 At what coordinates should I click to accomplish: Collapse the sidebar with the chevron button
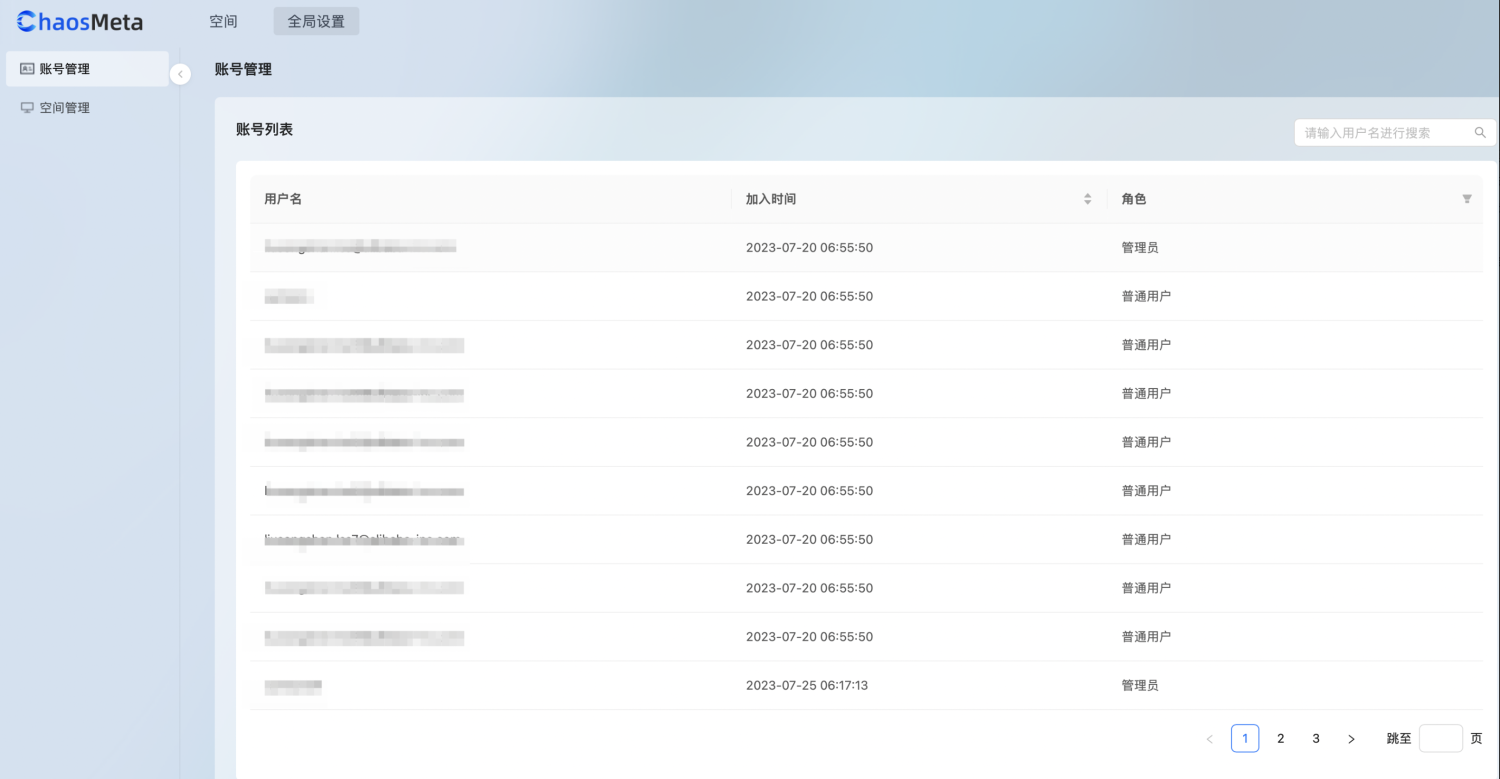[180, 74]
